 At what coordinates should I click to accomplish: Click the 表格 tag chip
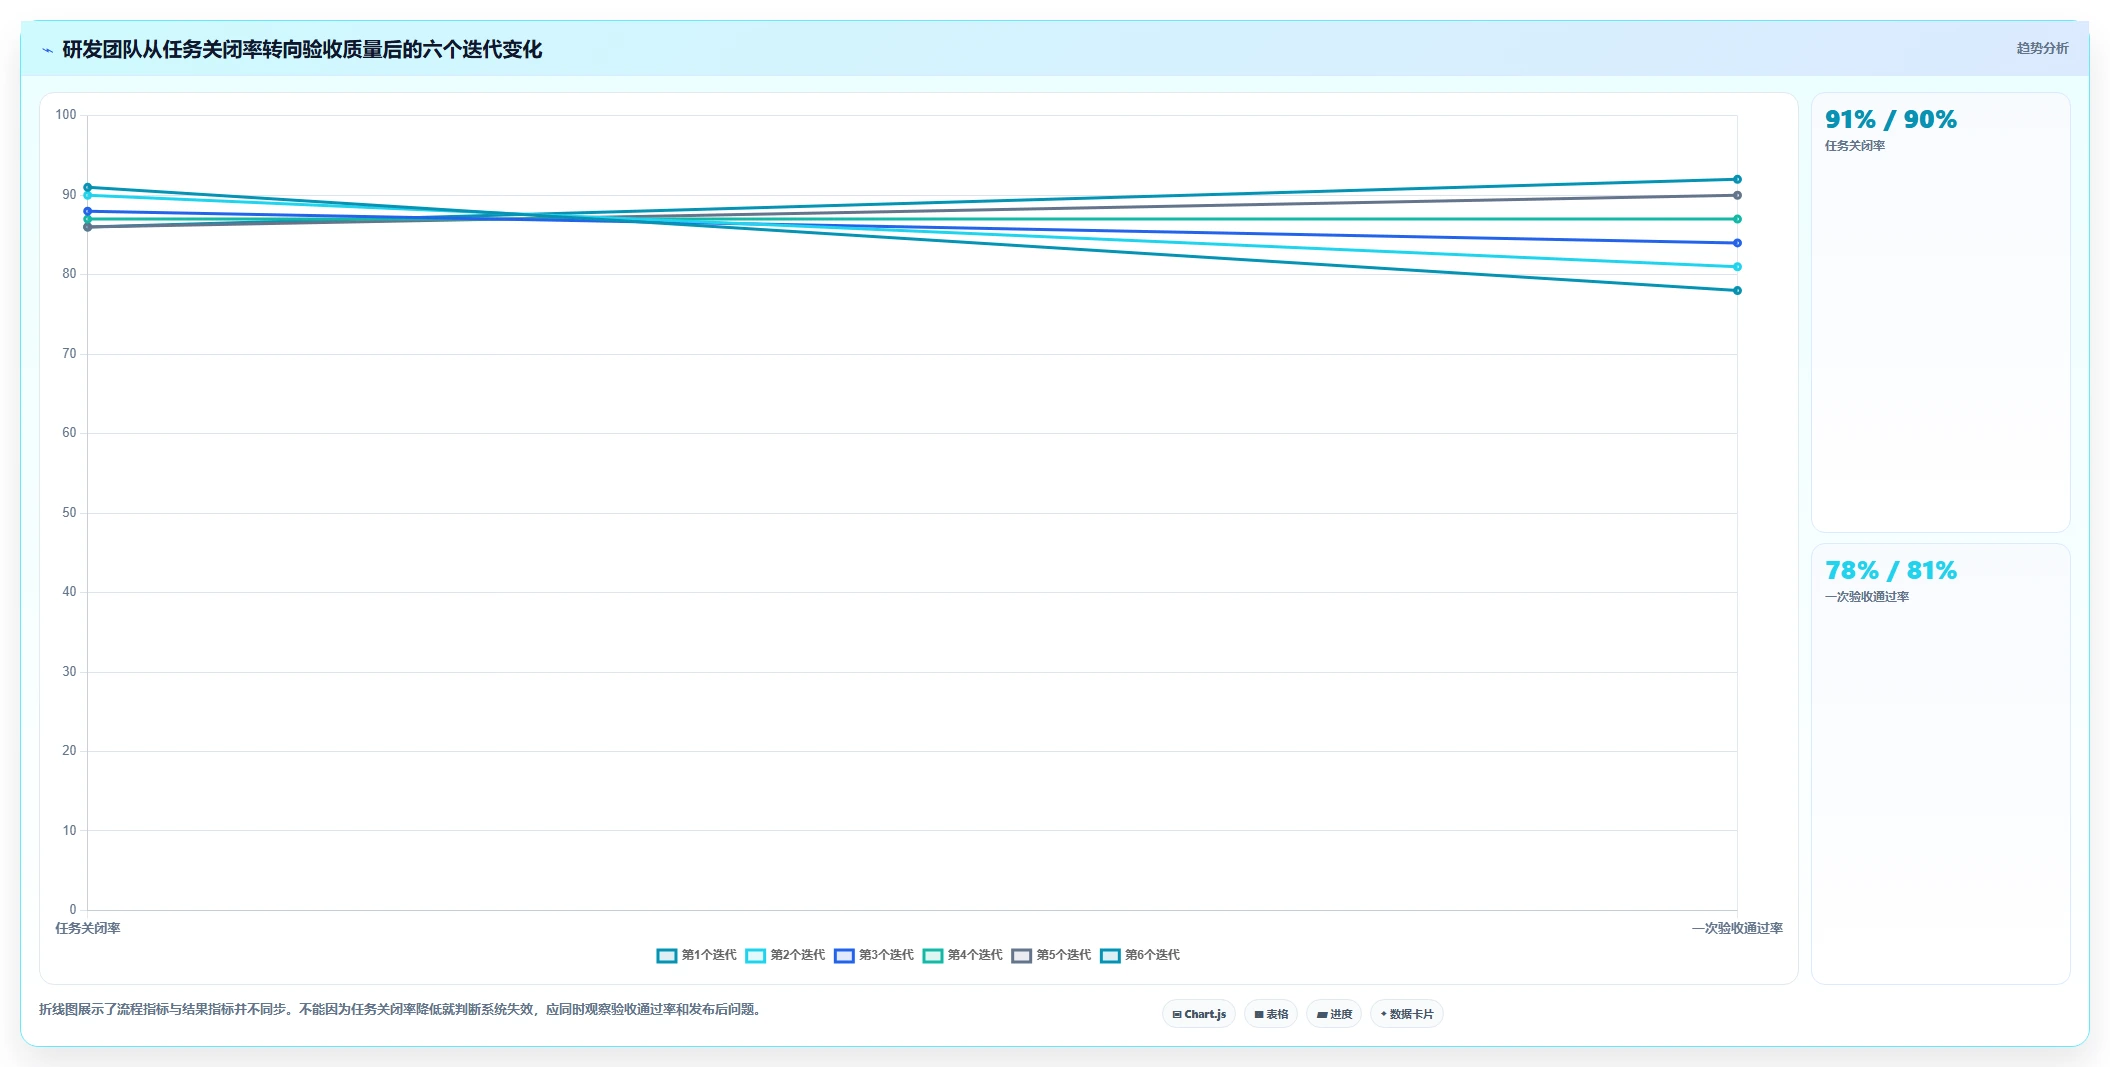click(x=1271, y=1014)
